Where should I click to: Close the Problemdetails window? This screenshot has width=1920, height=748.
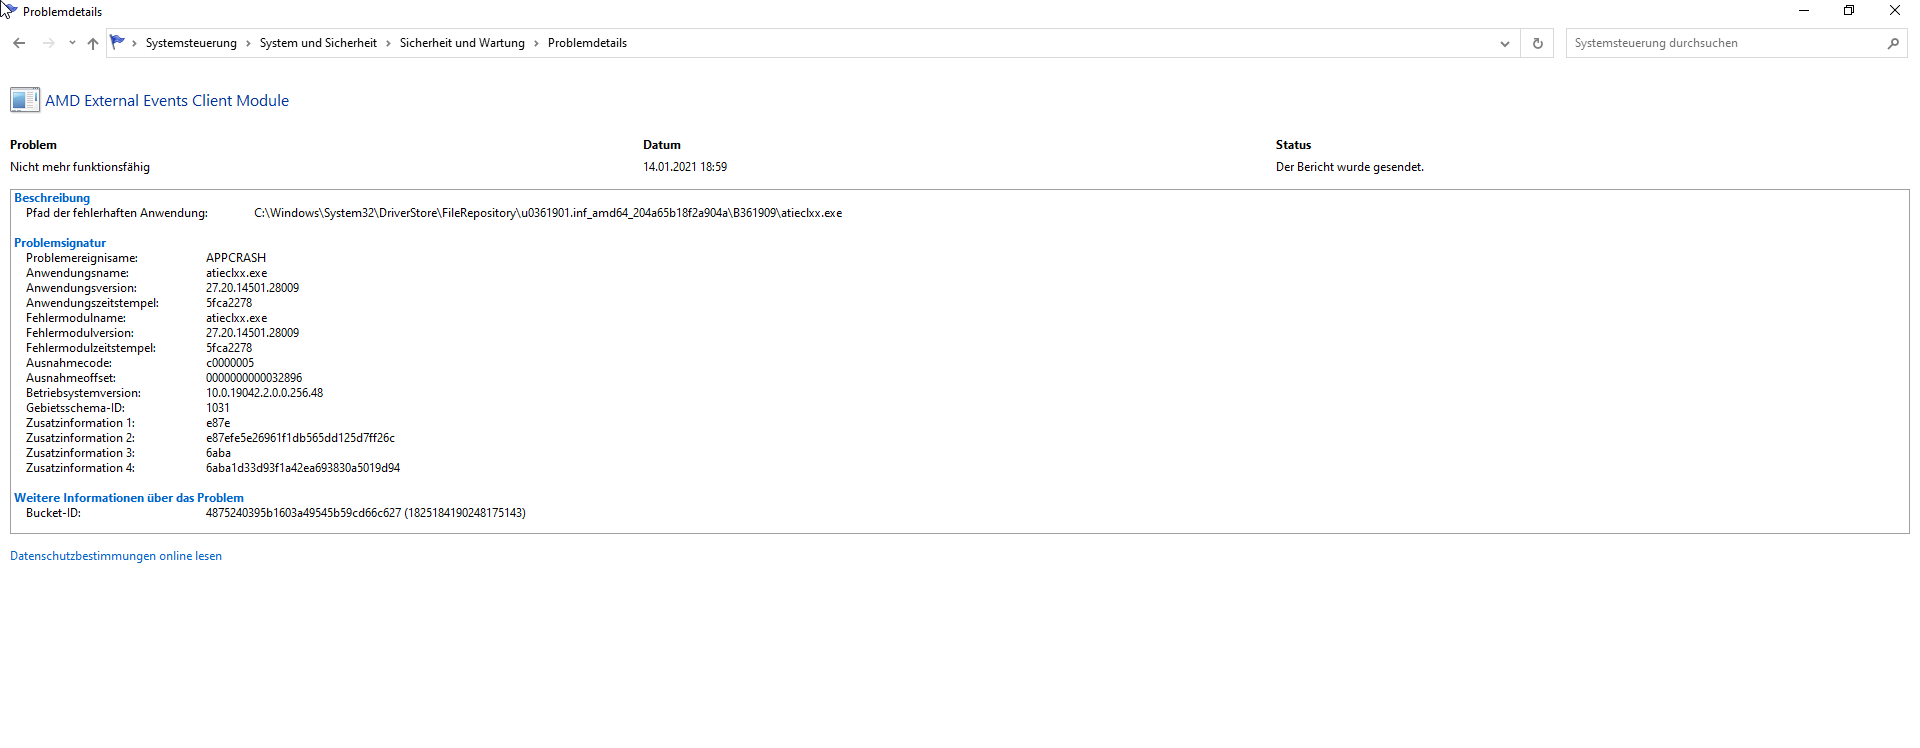coord(1895,11)
